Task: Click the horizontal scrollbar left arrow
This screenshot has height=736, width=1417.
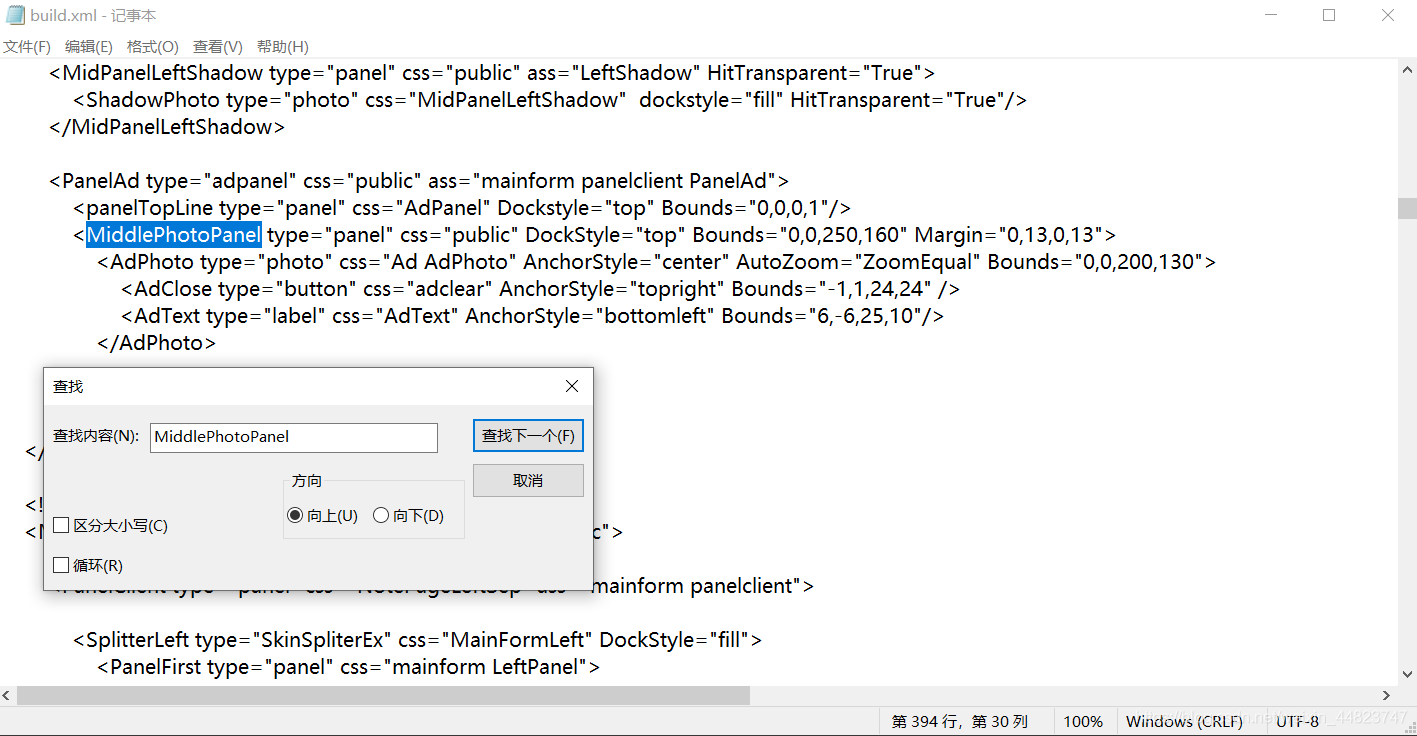Action: pos(8,695)
